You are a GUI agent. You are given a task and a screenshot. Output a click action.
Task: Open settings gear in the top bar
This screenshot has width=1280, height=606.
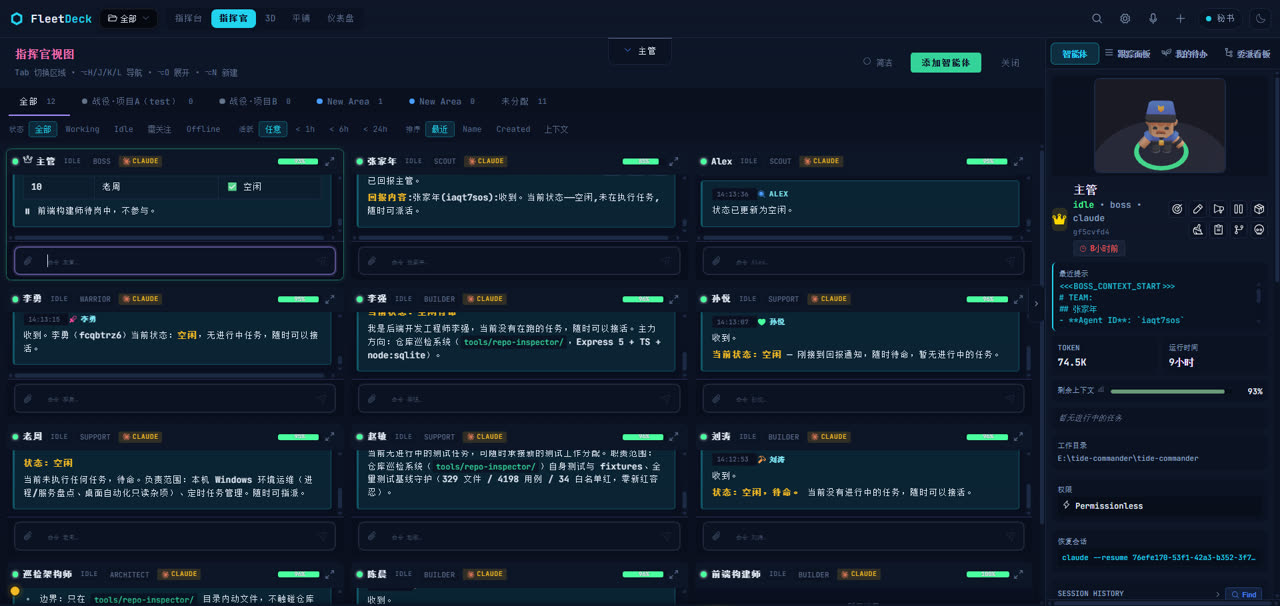tap(1125, 18)
